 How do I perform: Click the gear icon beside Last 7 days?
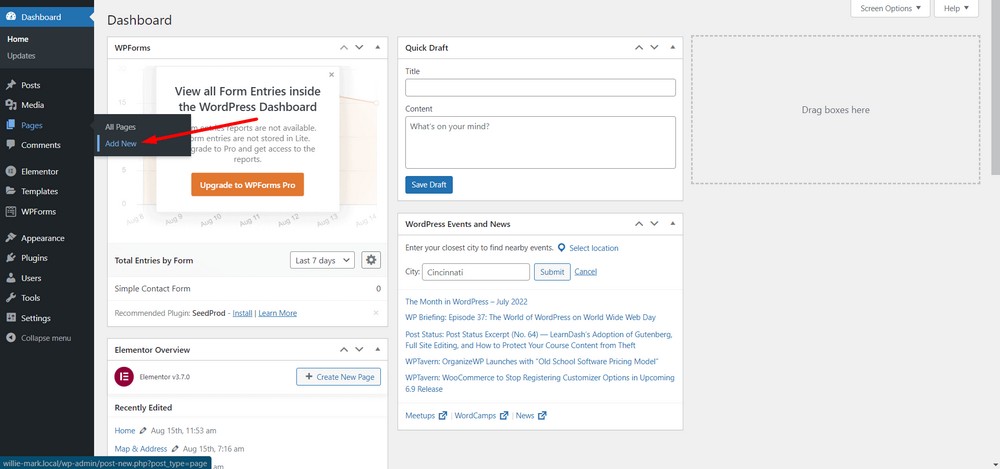click(371, 260)
